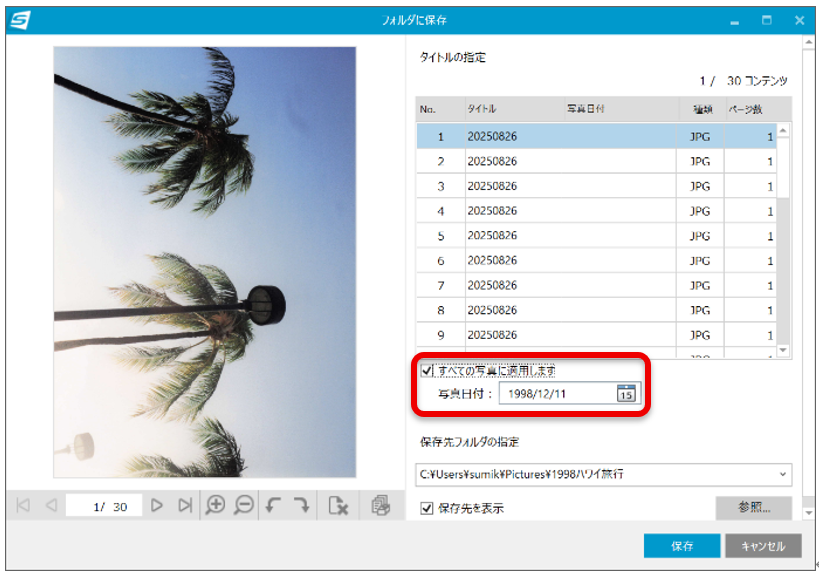Jump to last page icon
The image size is (819, 575).
pyautogui.click(x=185, y=506)
